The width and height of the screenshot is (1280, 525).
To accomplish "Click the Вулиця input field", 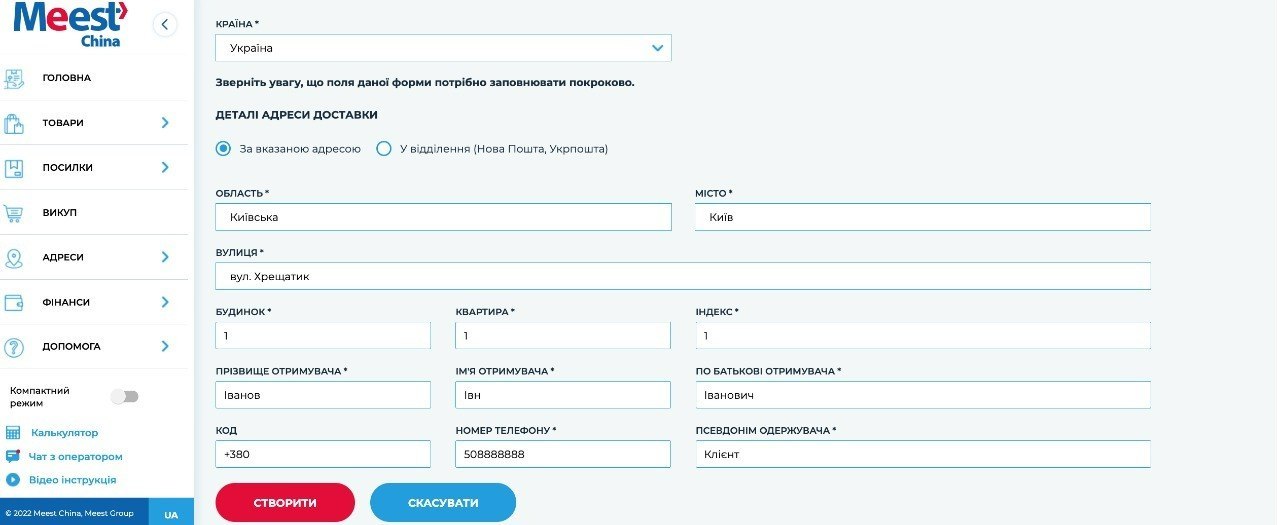I will 682,276.
